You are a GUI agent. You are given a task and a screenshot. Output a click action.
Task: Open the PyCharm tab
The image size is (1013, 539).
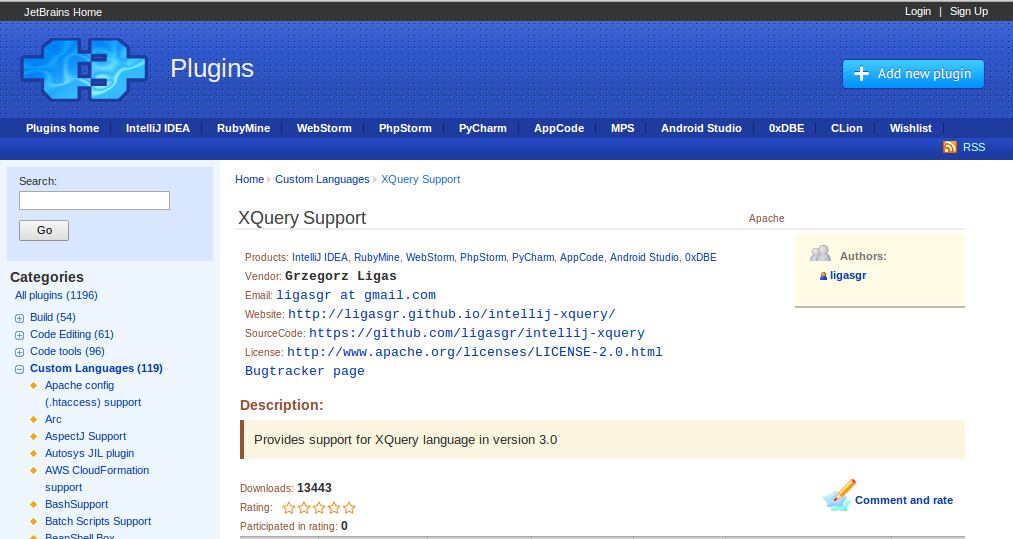tap(483, 128)
